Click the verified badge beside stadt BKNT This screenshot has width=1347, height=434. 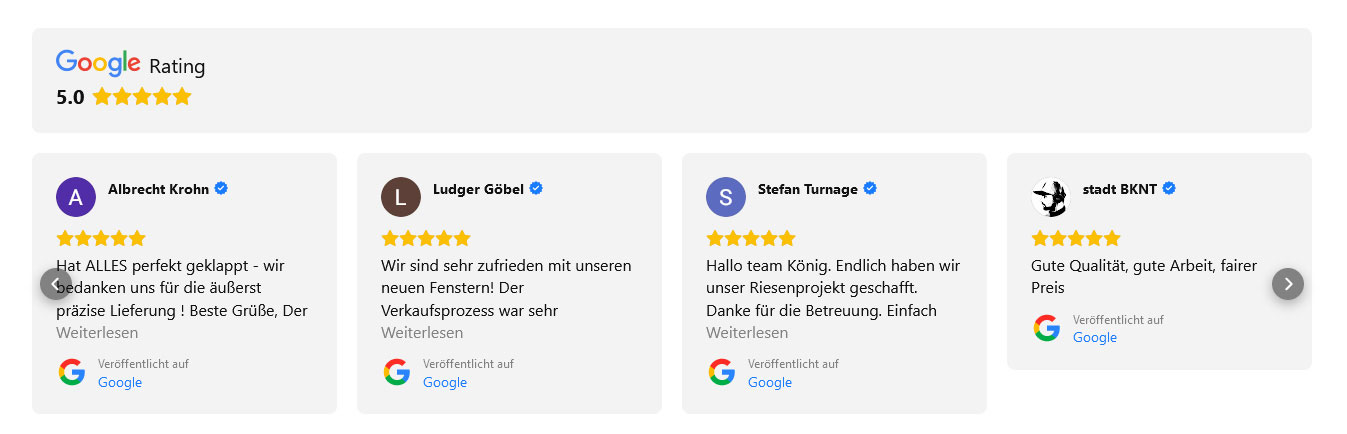1169,188
